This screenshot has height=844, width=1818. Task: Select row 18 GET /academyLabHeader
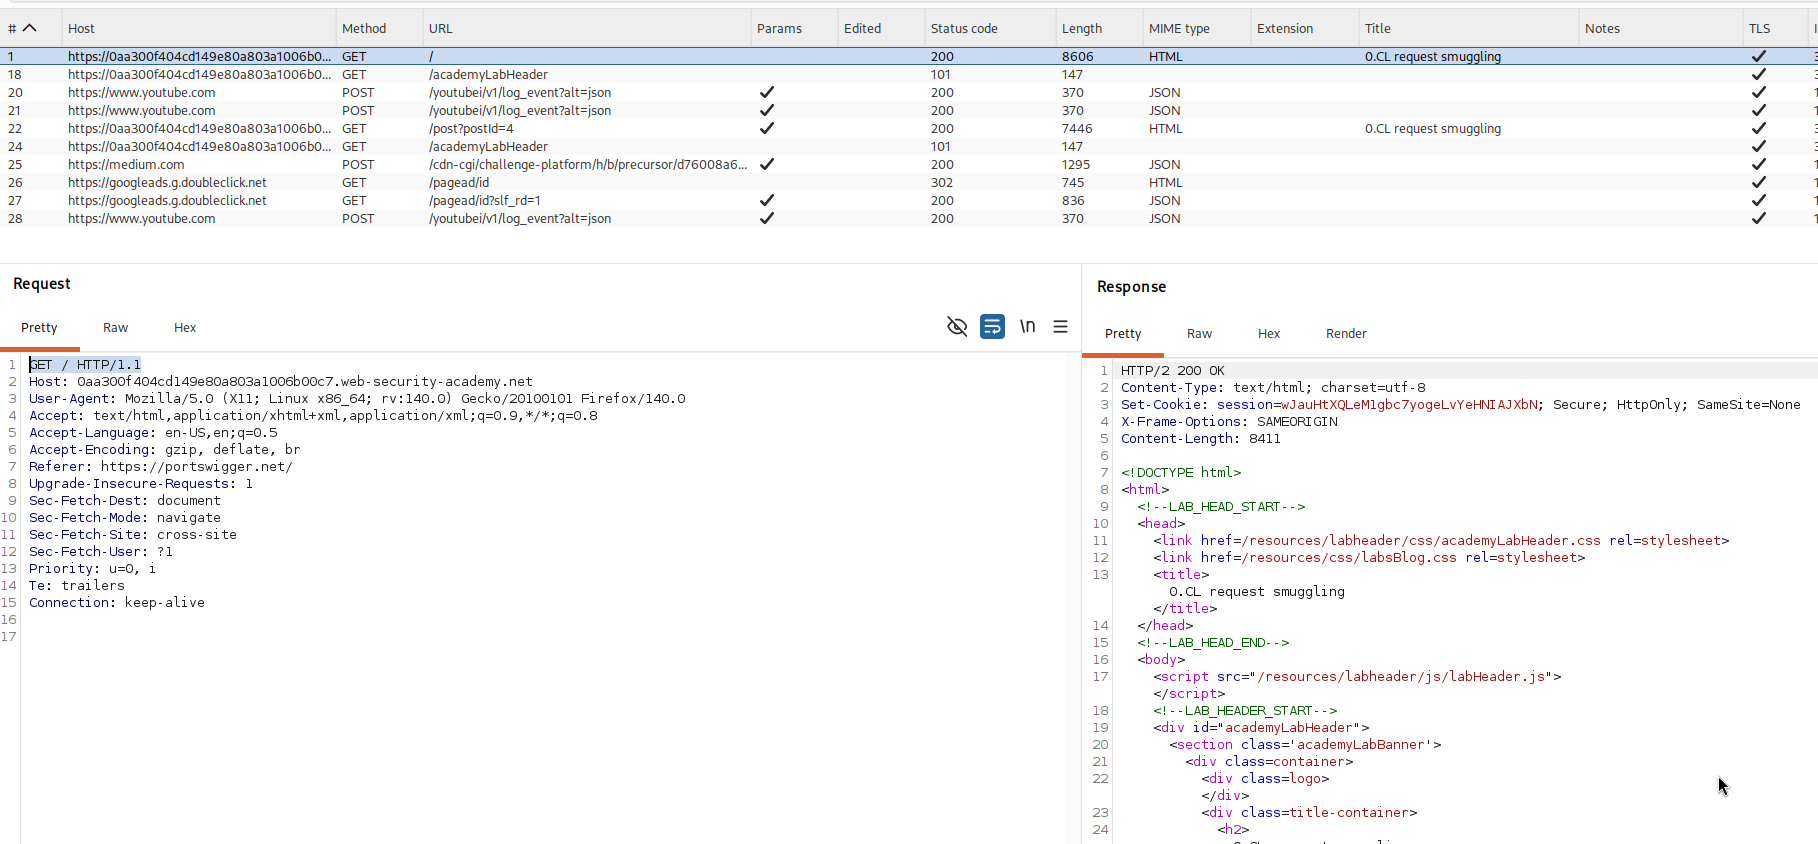coord(909,74)
